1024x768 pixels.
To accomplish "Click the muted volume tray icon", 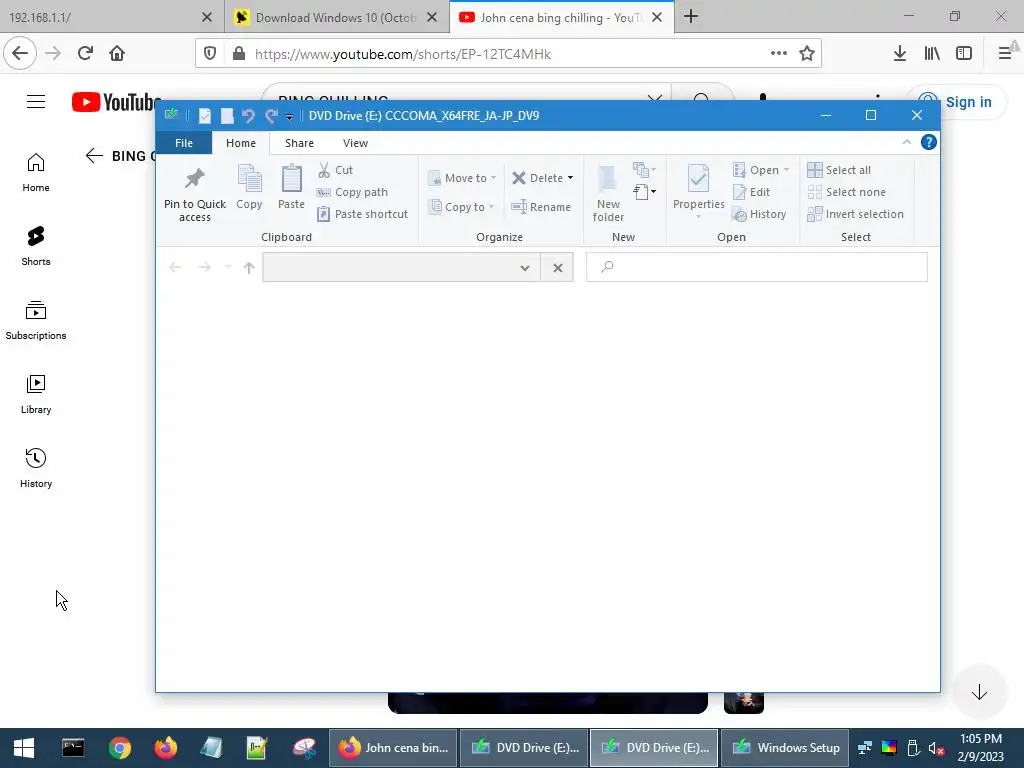I will 935,748.
